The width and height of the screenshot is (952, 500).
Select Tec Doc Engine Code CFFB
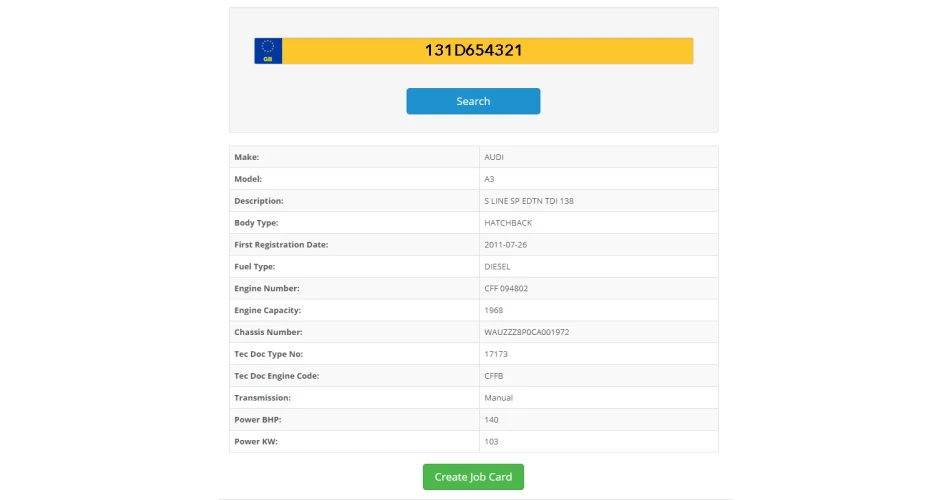[x=493, y=376]
